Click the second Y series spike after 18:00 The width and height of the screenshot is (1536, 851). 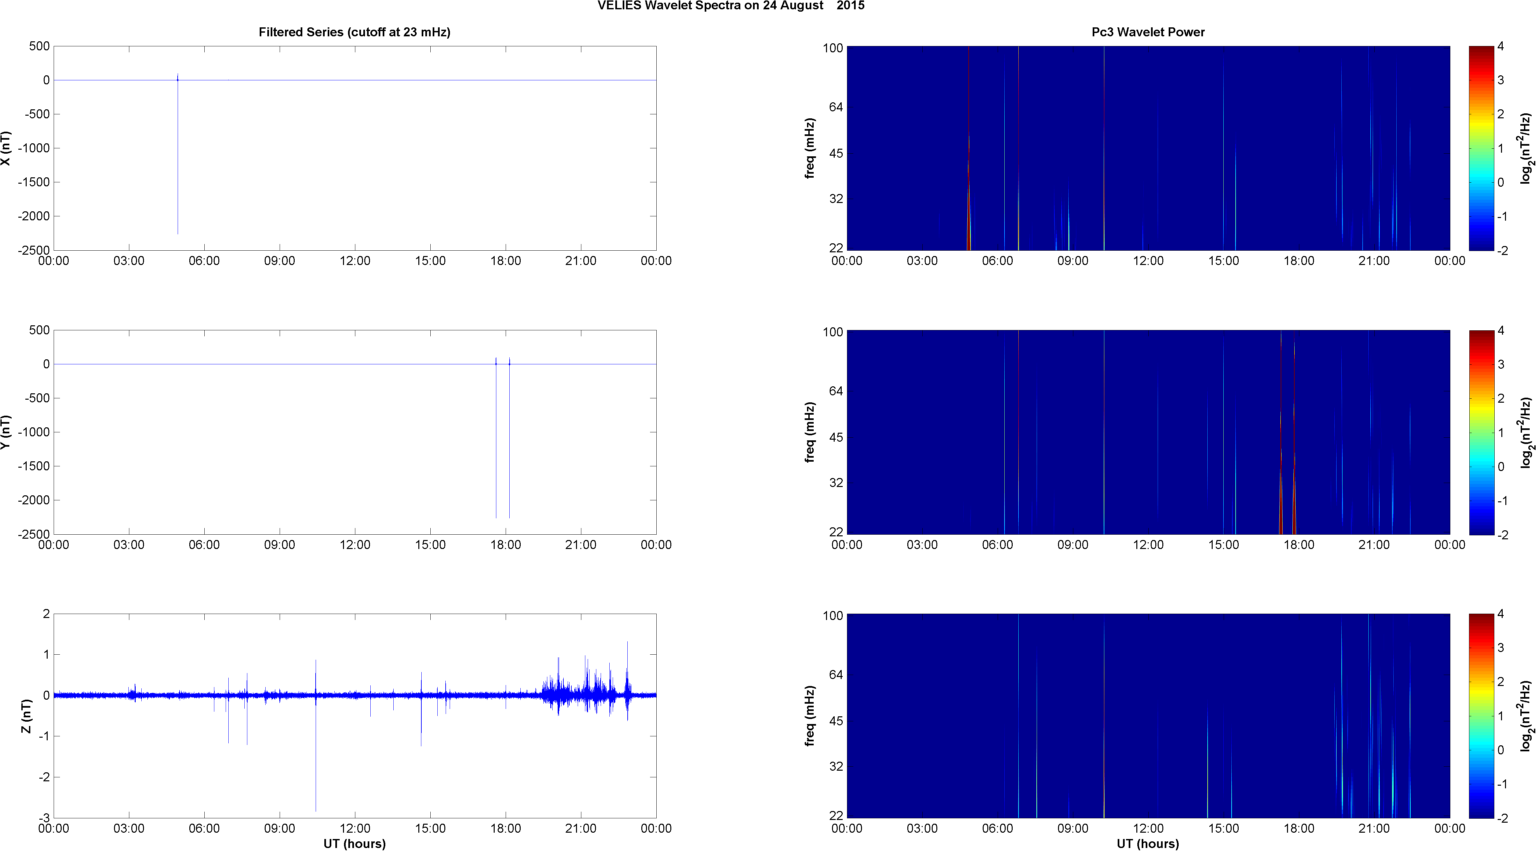pyautogui.click(x=509, y=438)
